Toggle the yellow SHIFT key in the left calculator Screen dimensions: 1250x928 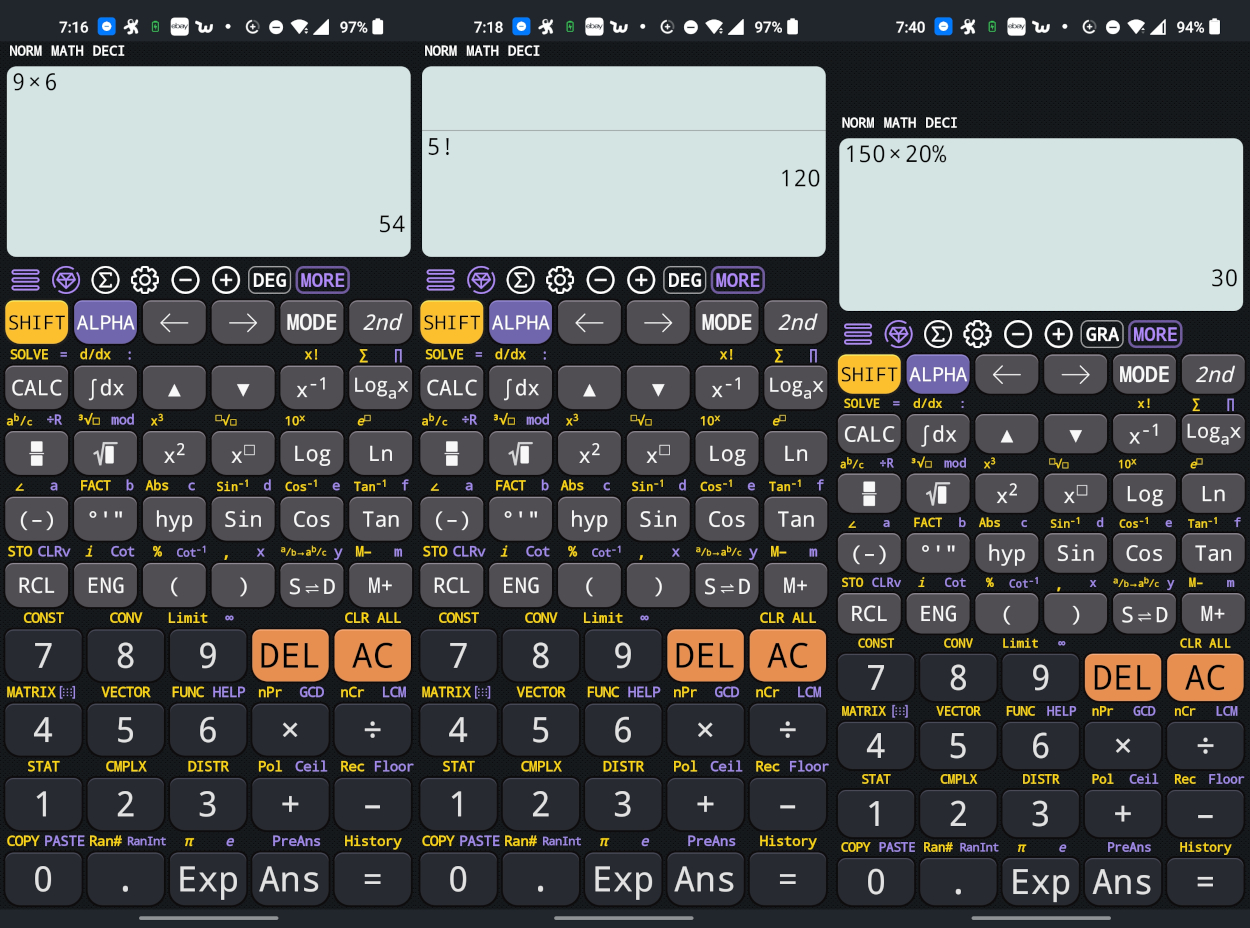pos(37,322)
